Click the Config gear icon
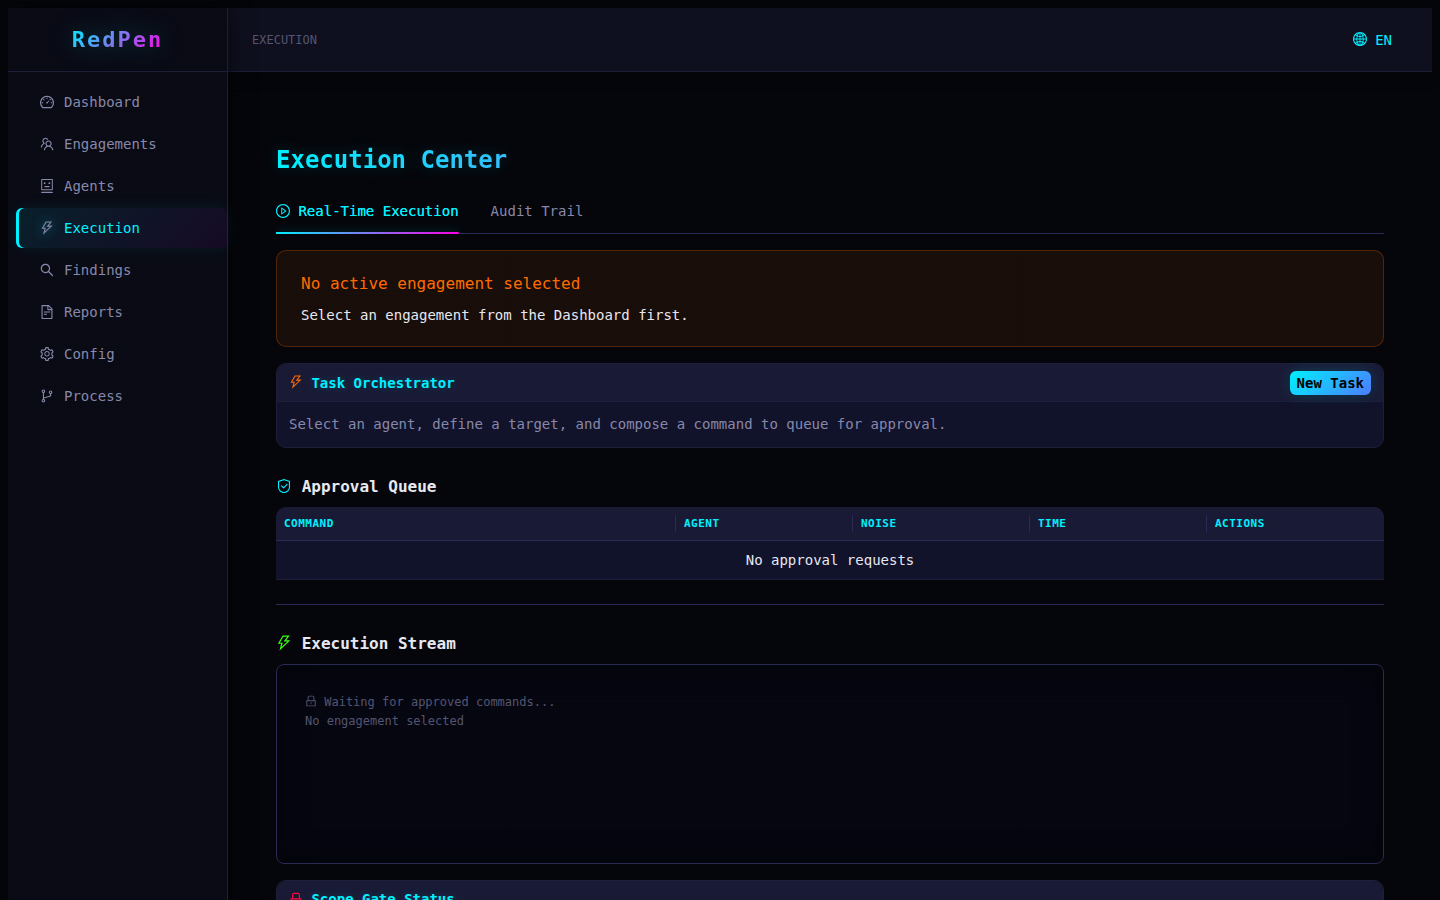Viewport: 1440px width, 900px height. (x=47, y=354)
